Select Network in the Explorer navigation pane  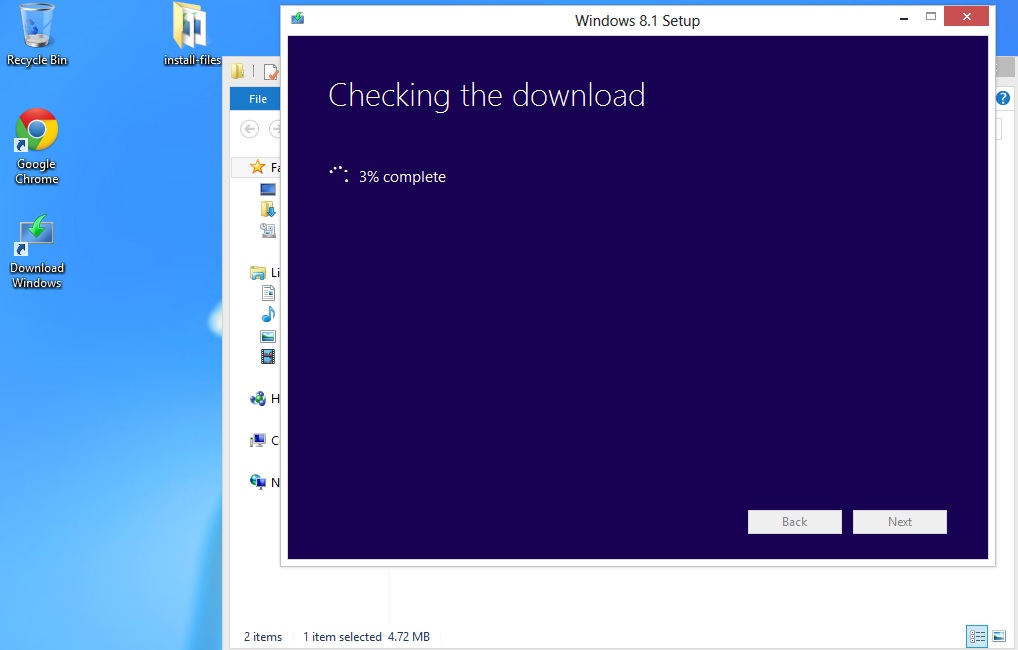tap(258, 482)
